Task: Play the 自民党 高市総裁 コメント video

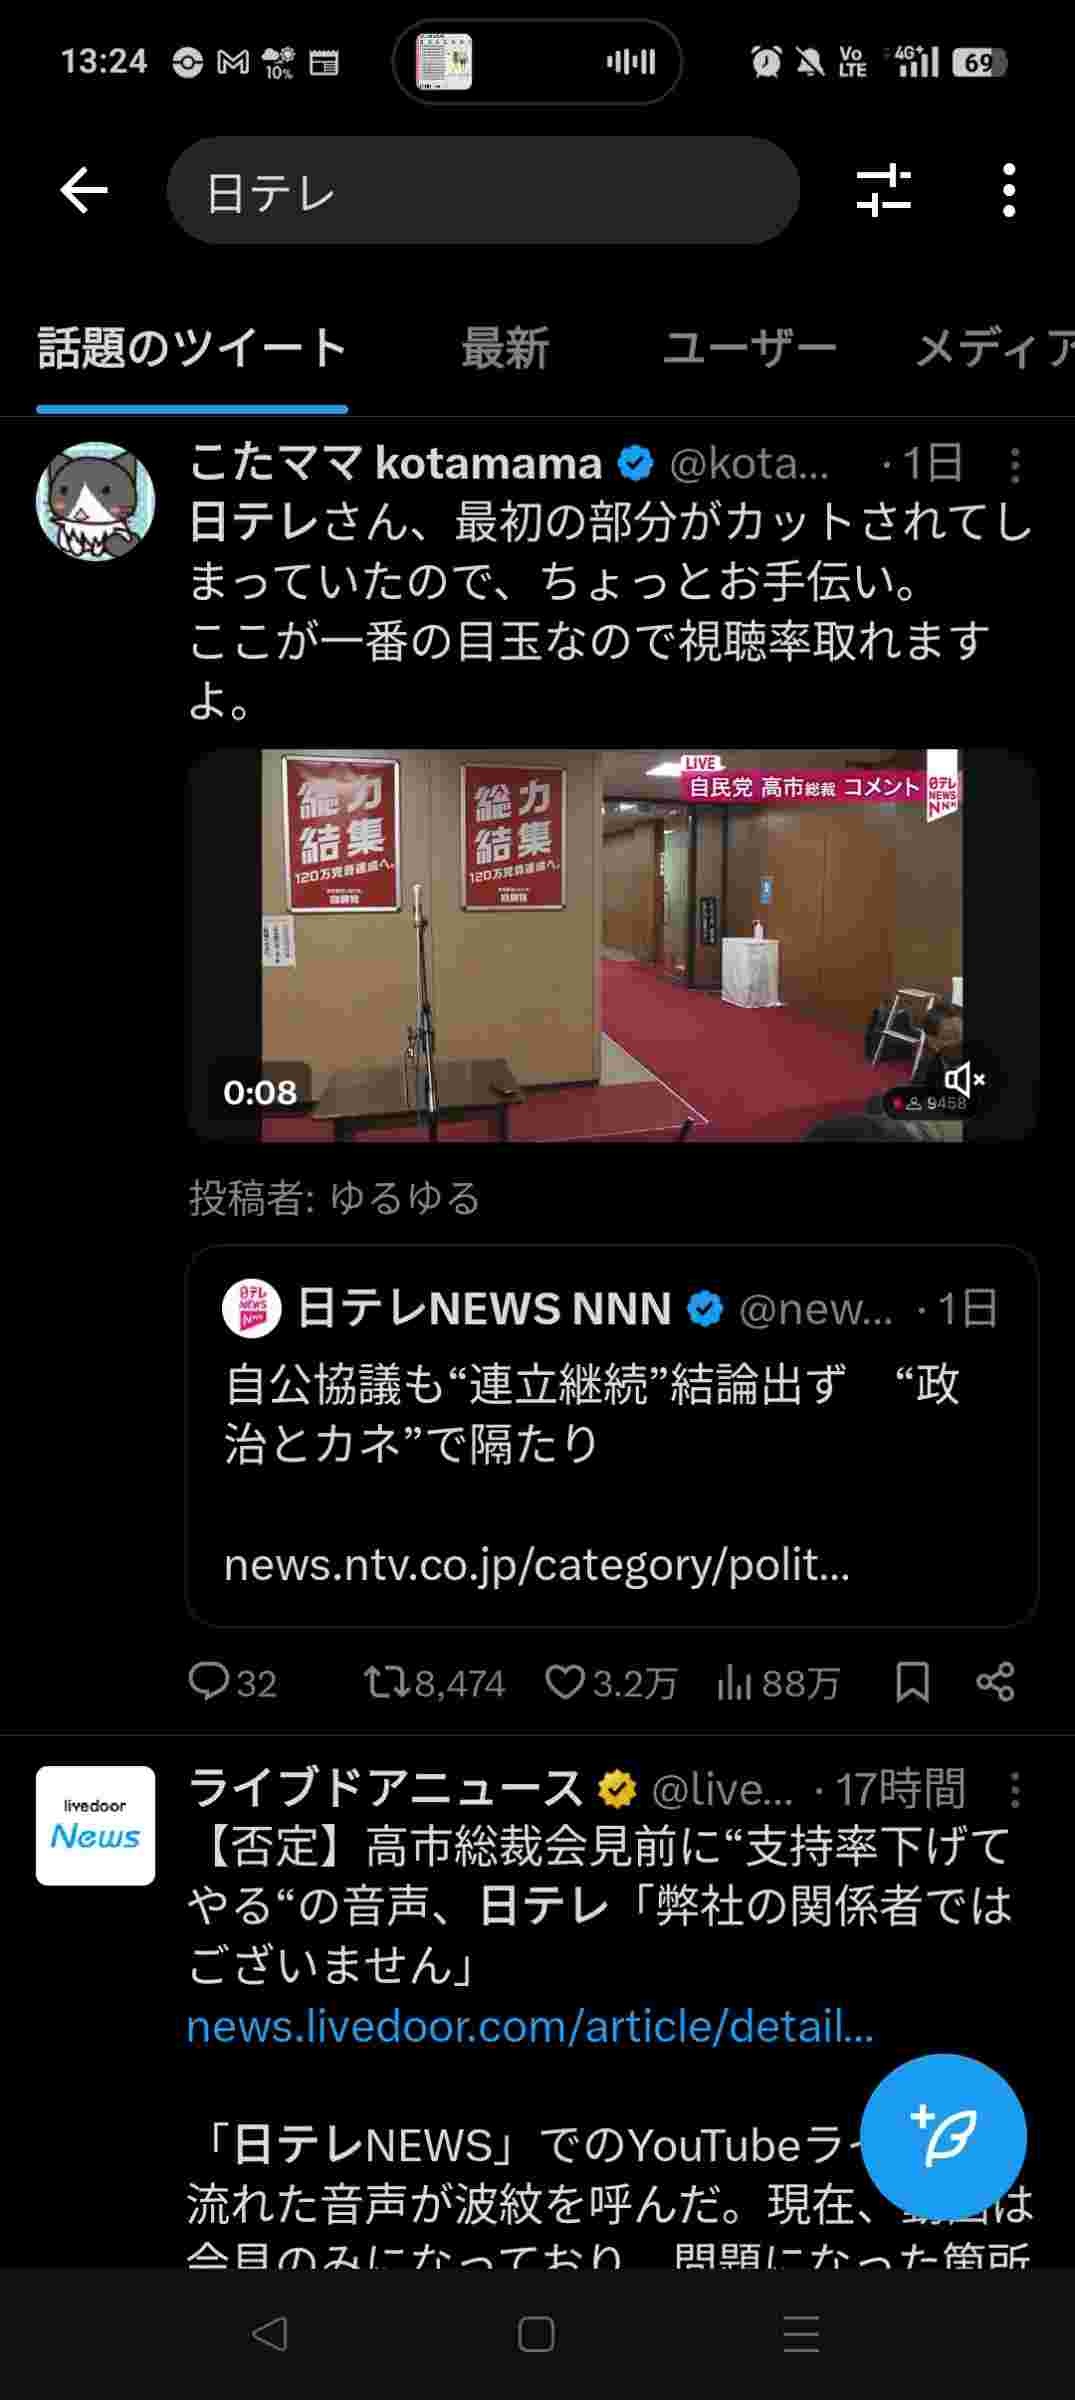Action: click(x=612, y=945)
